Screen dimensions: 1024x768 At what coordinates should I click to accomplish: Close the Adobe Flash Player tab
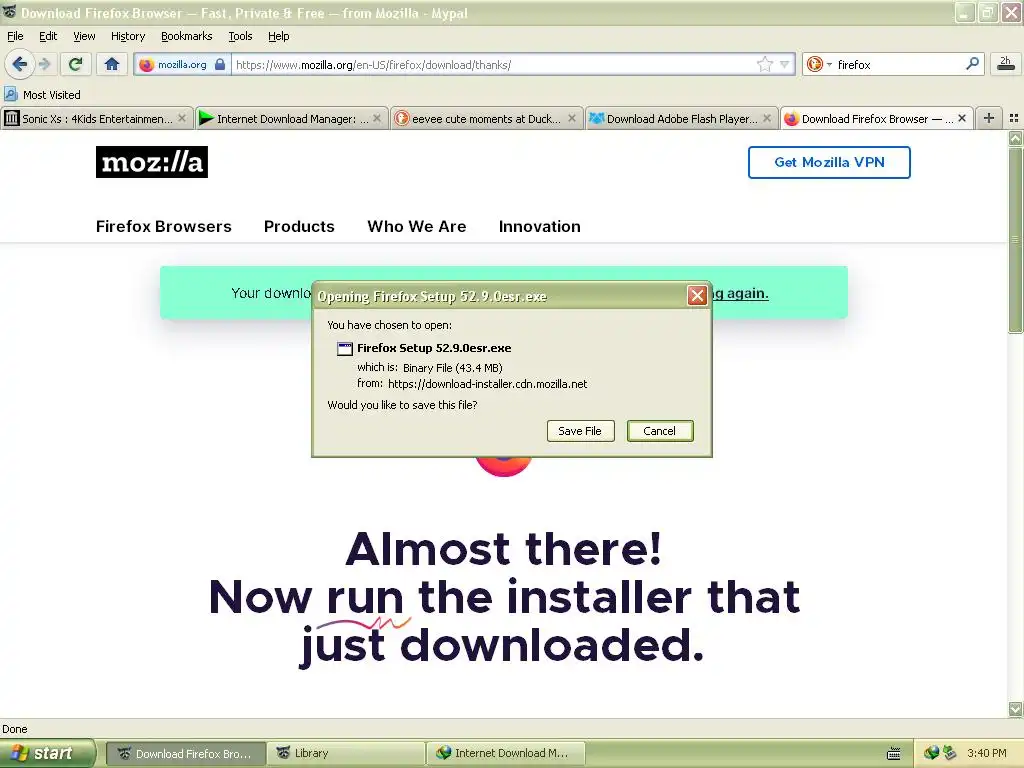(x=767, y=118)
